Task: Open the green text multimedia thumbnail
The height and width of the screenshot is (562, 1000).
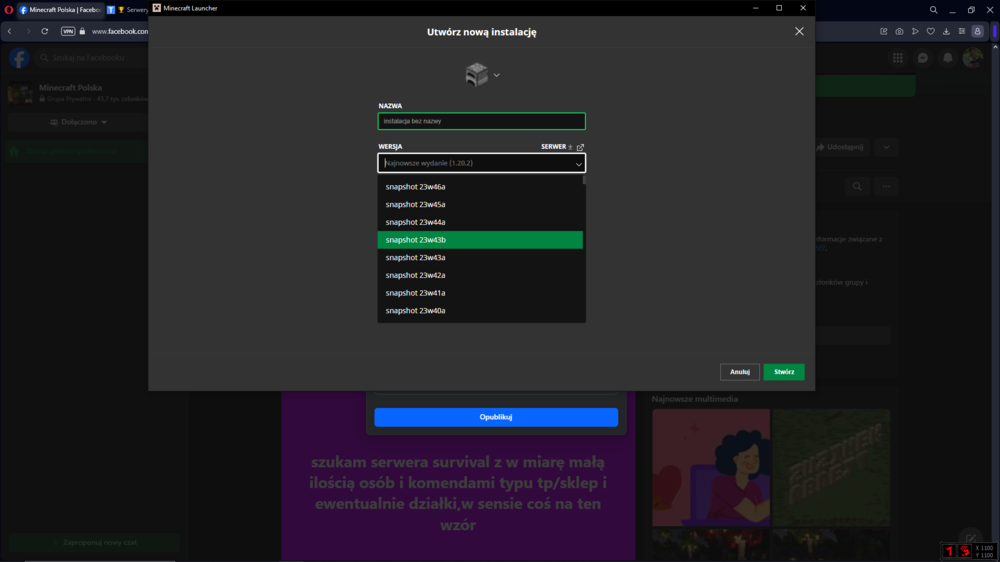Action: pos(831,468)
